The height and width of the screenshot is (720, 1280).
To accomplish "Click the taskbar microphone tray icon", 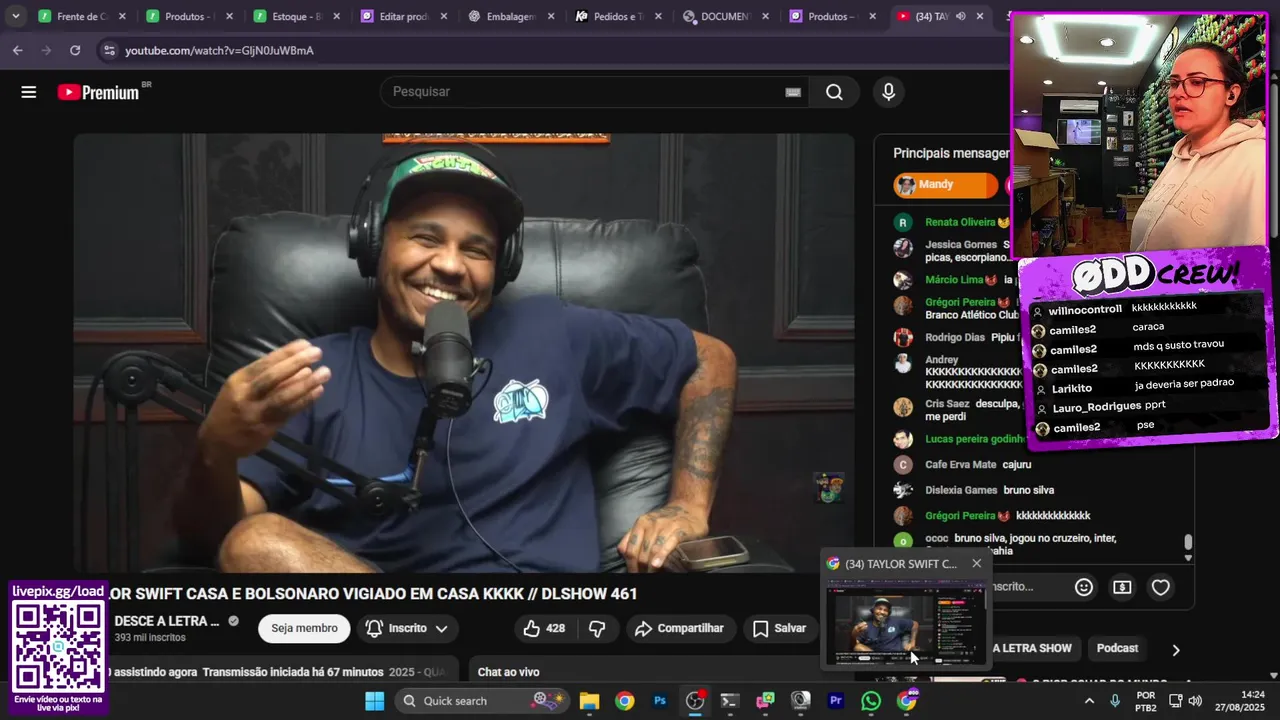I will (x=1115, y=701).
